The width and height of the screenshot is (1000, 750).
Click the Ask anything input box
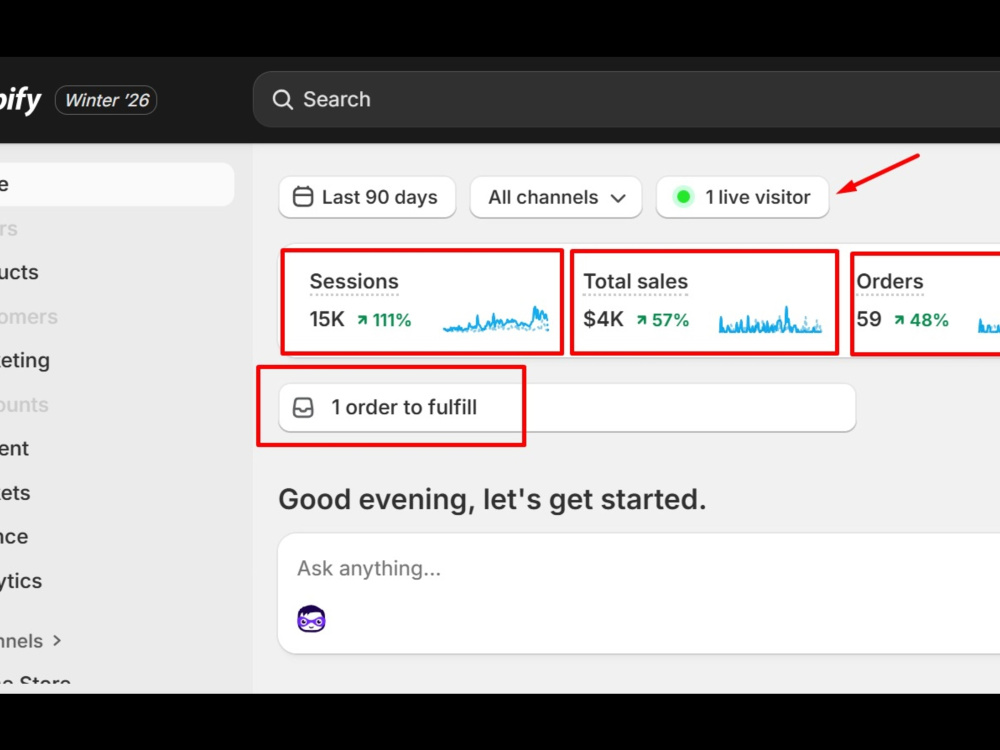(x=638, y=593)
